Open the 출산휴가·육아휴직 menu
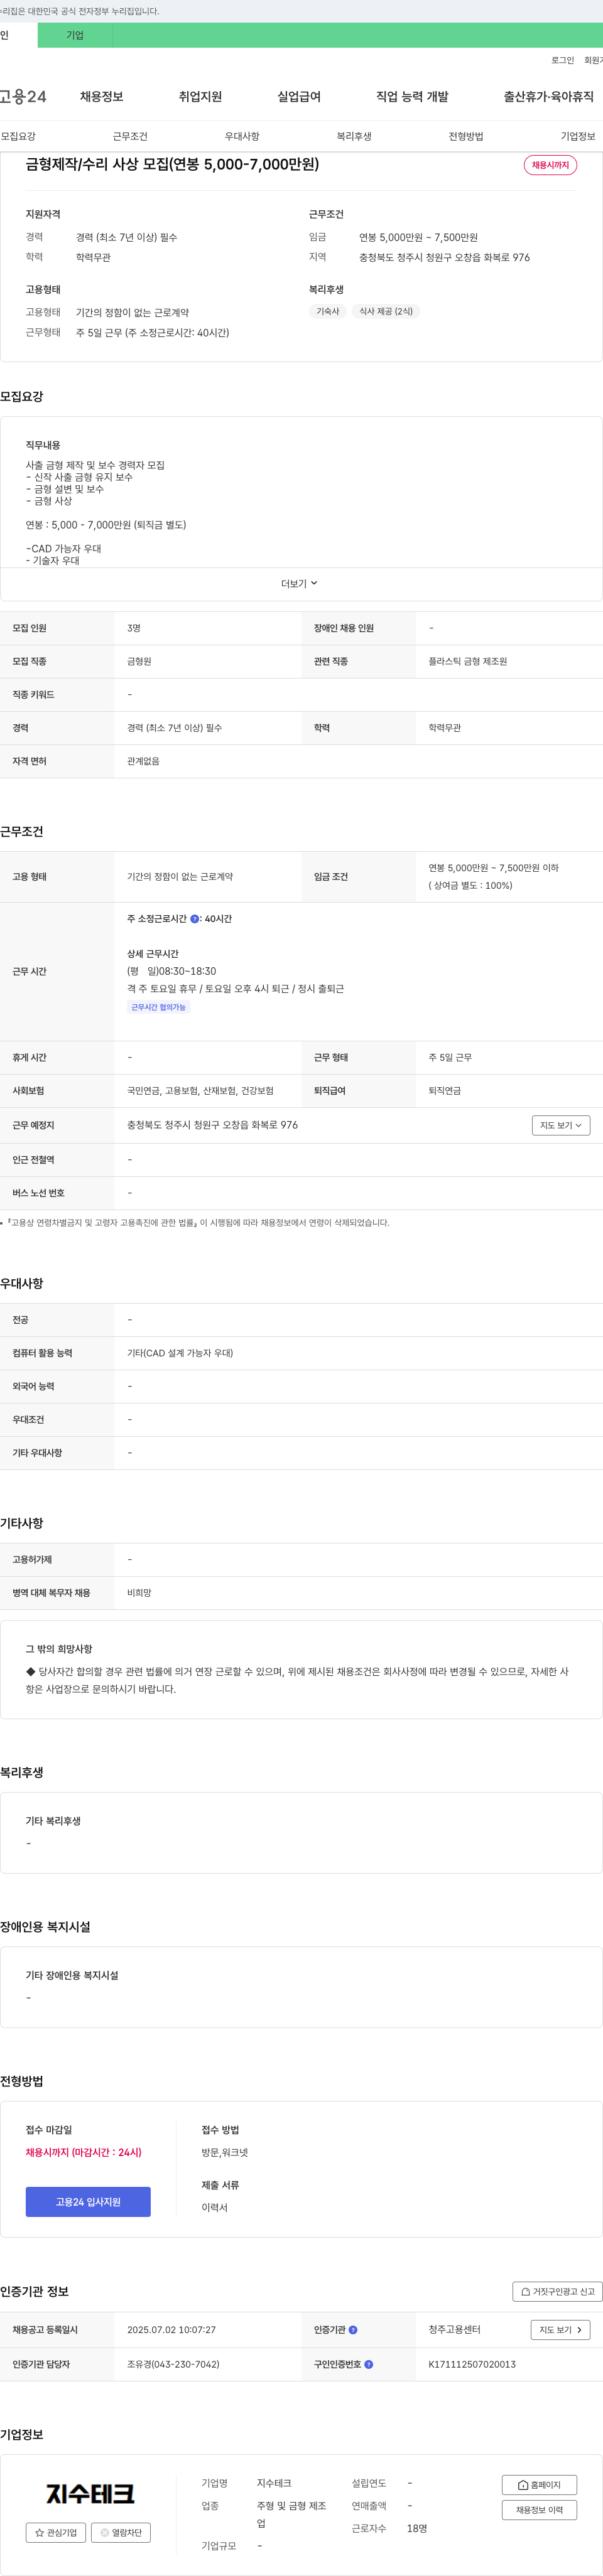 (548, 96)
